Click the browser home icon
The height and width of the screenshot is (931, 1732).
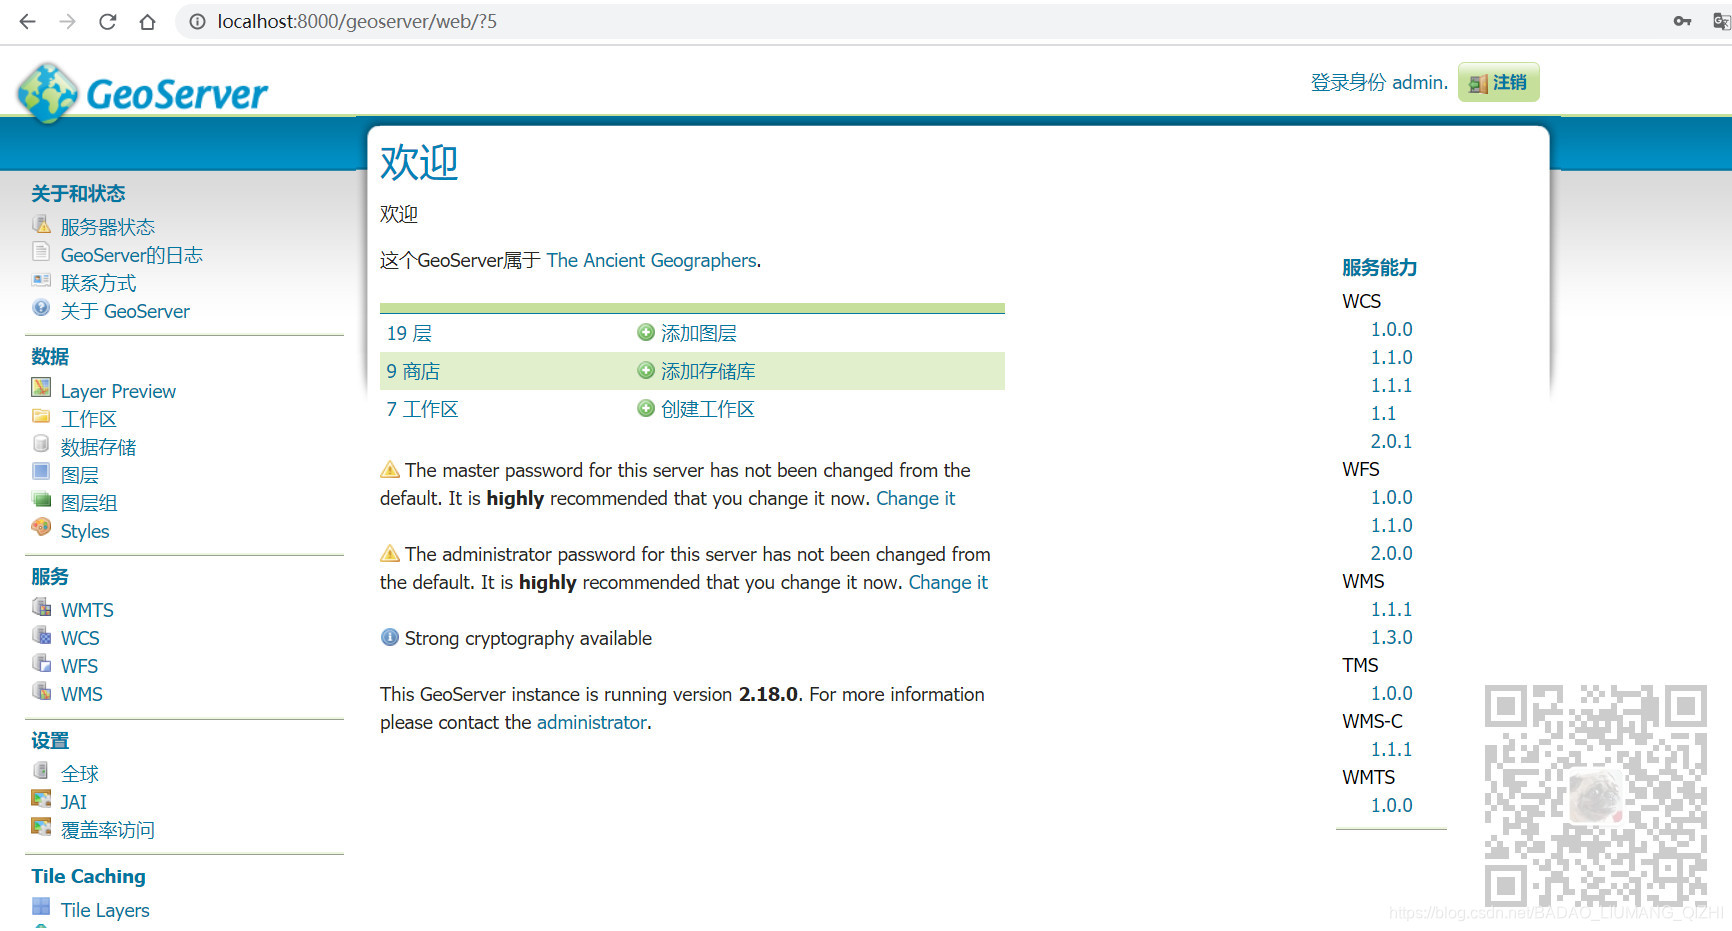pos(147,22)
